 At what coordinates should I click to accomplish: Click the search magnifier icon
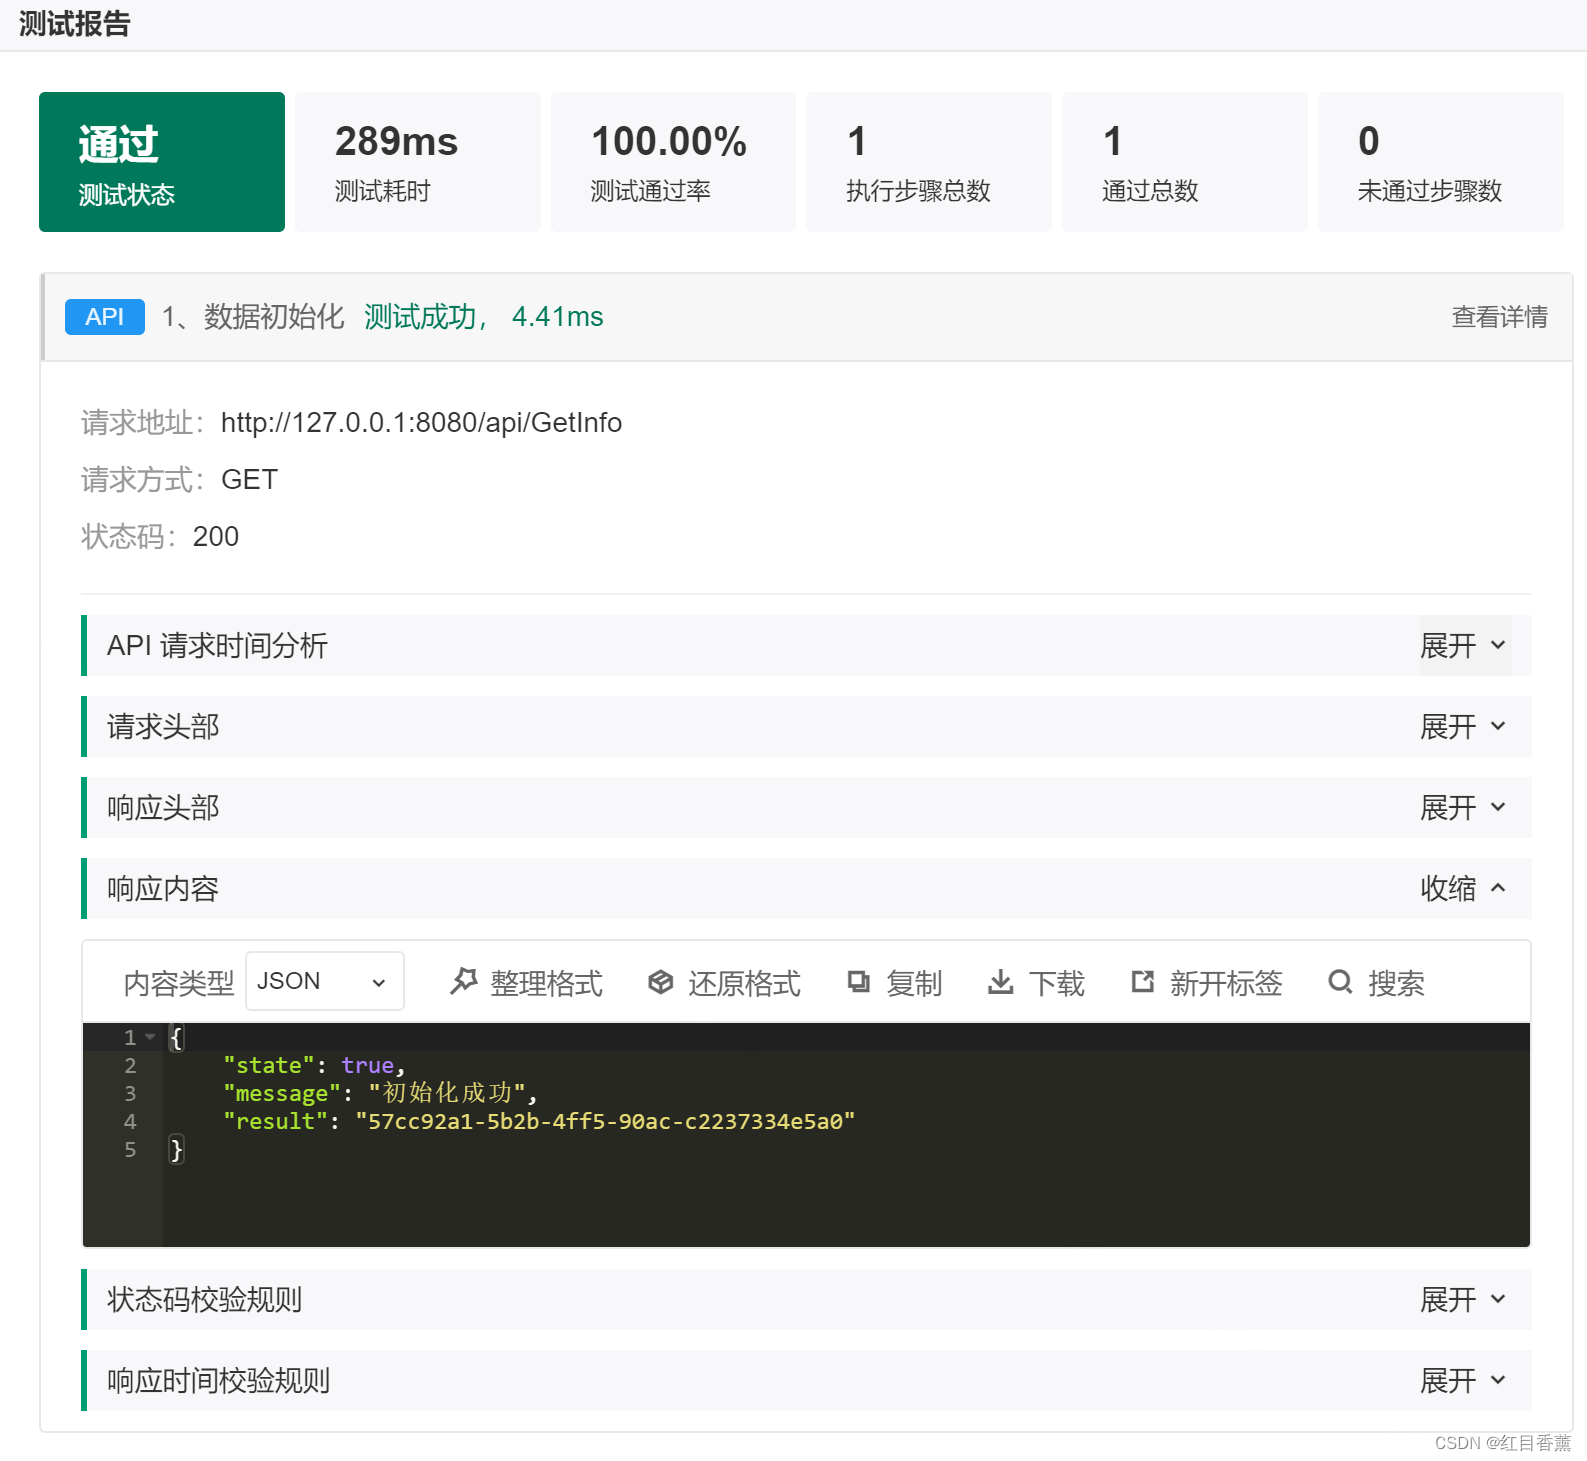1340,982
